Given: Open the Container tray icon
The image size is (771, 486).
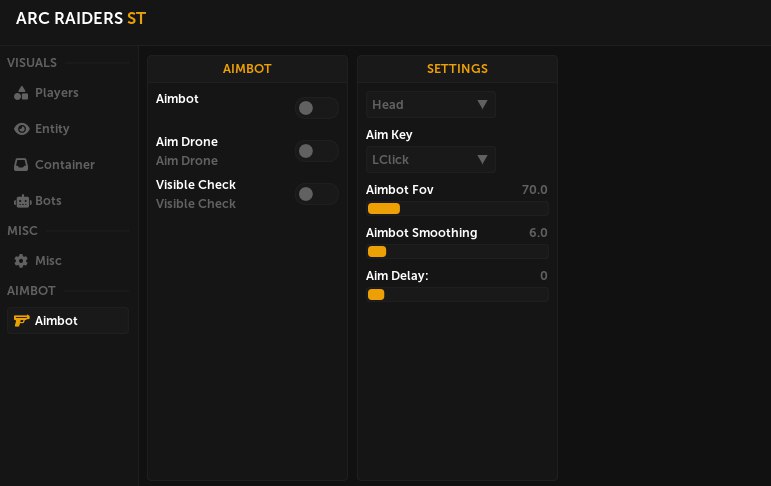Looking at the screenshot, I should (x=21, y=165).
